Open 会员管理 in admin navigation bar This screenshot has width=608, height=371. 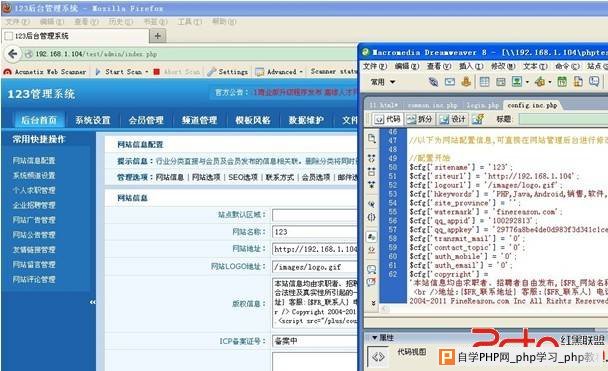pos(146,120)
